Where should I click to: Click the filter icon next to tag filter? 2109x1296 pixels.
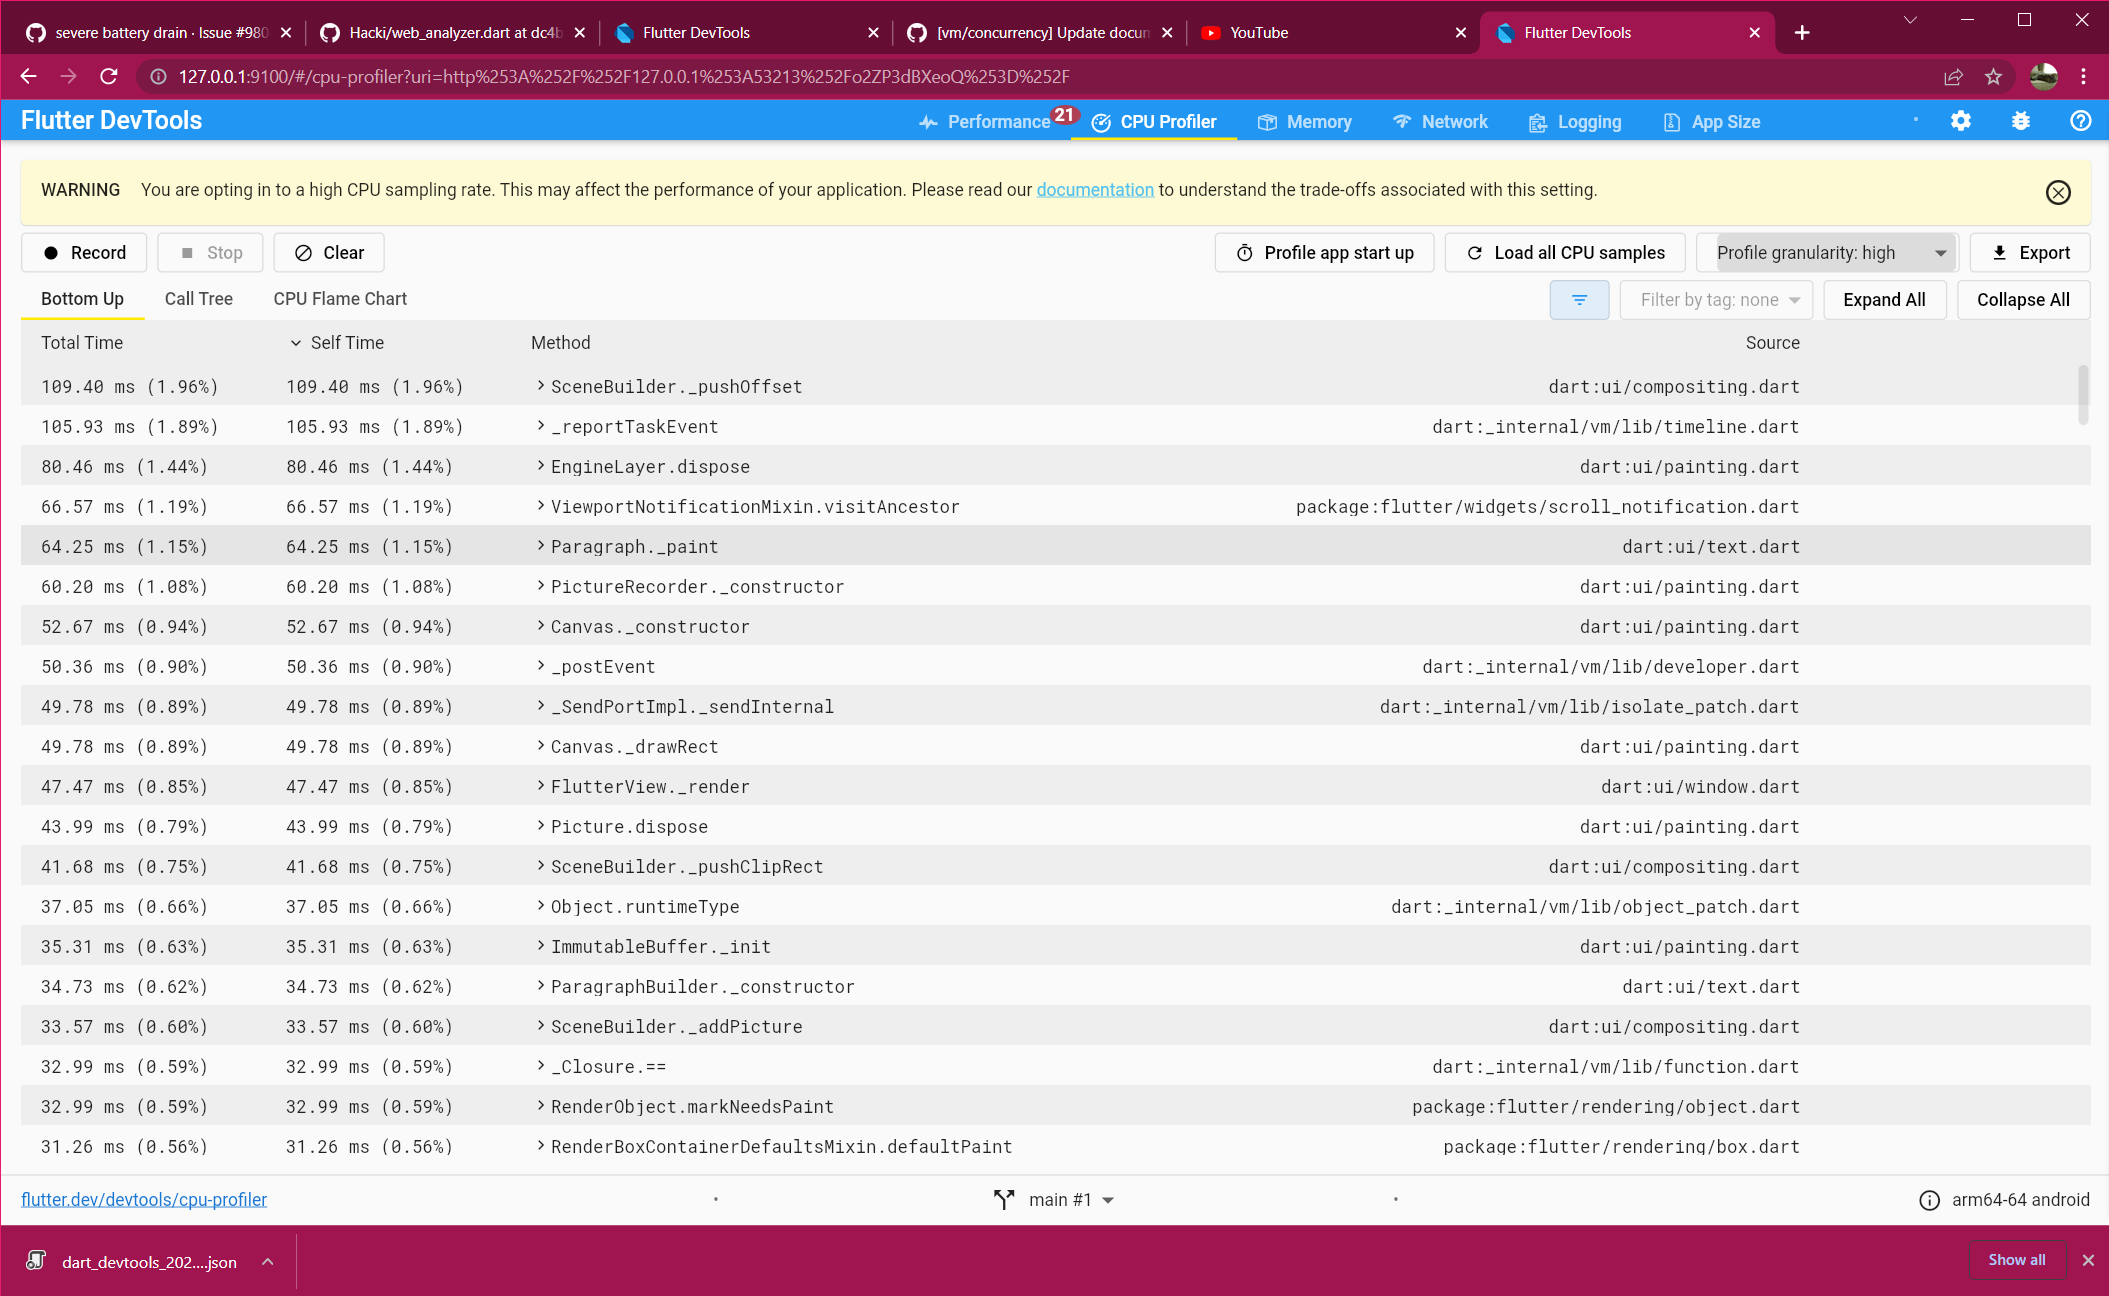point(1579,299)
